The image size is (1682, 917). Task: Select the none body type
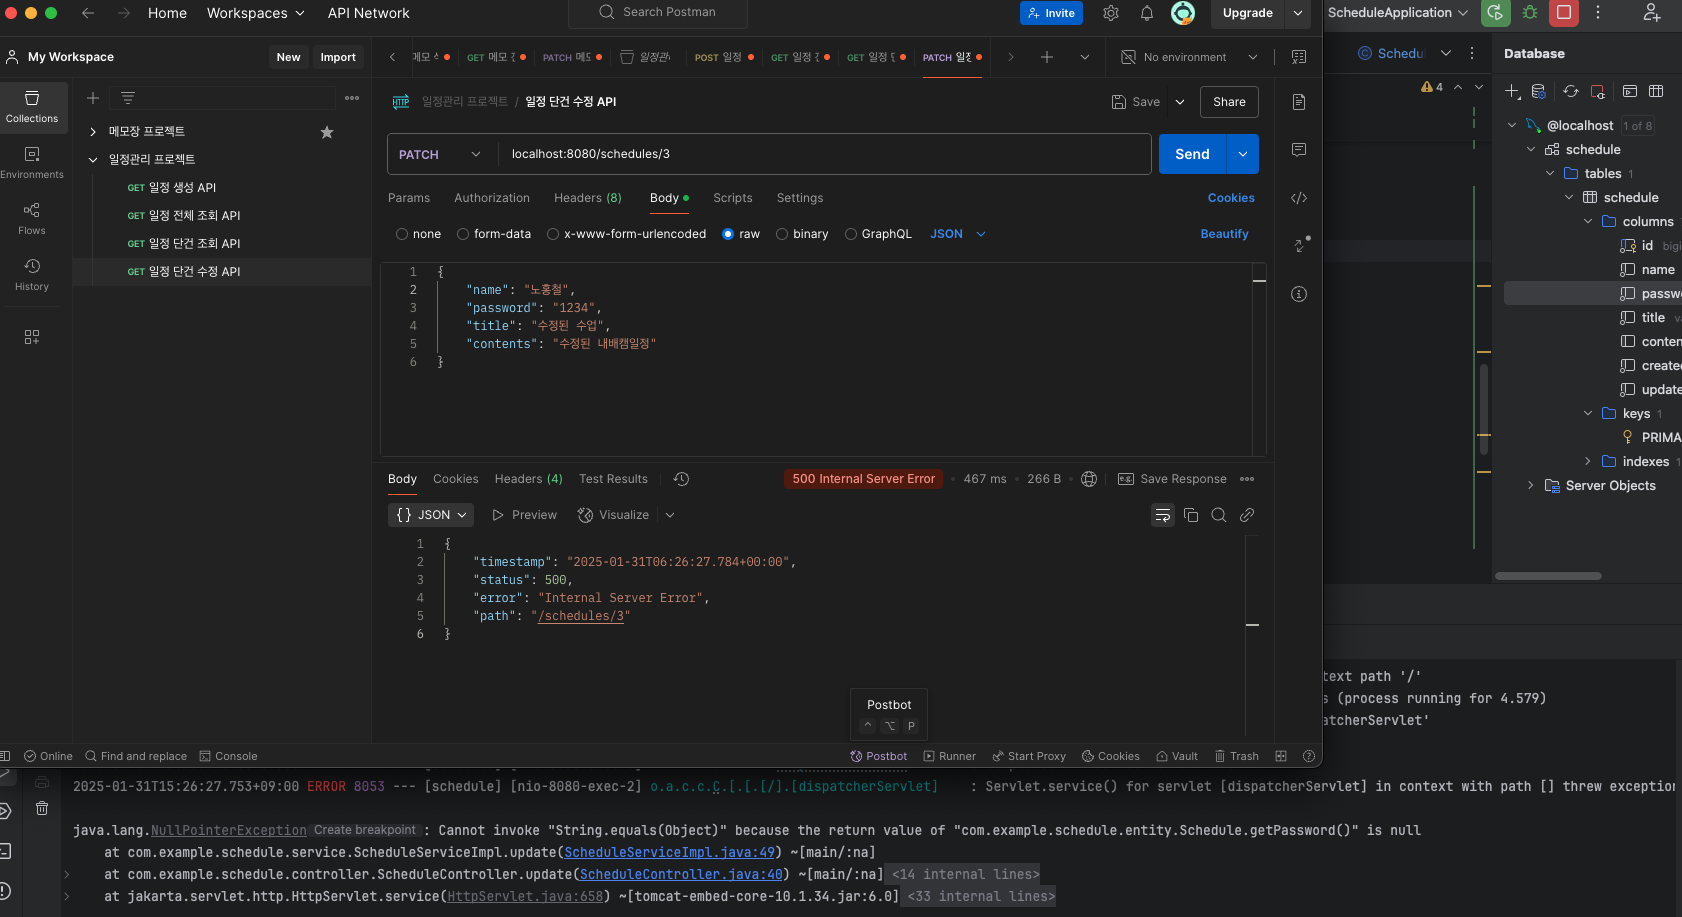(x=402, y=234)
